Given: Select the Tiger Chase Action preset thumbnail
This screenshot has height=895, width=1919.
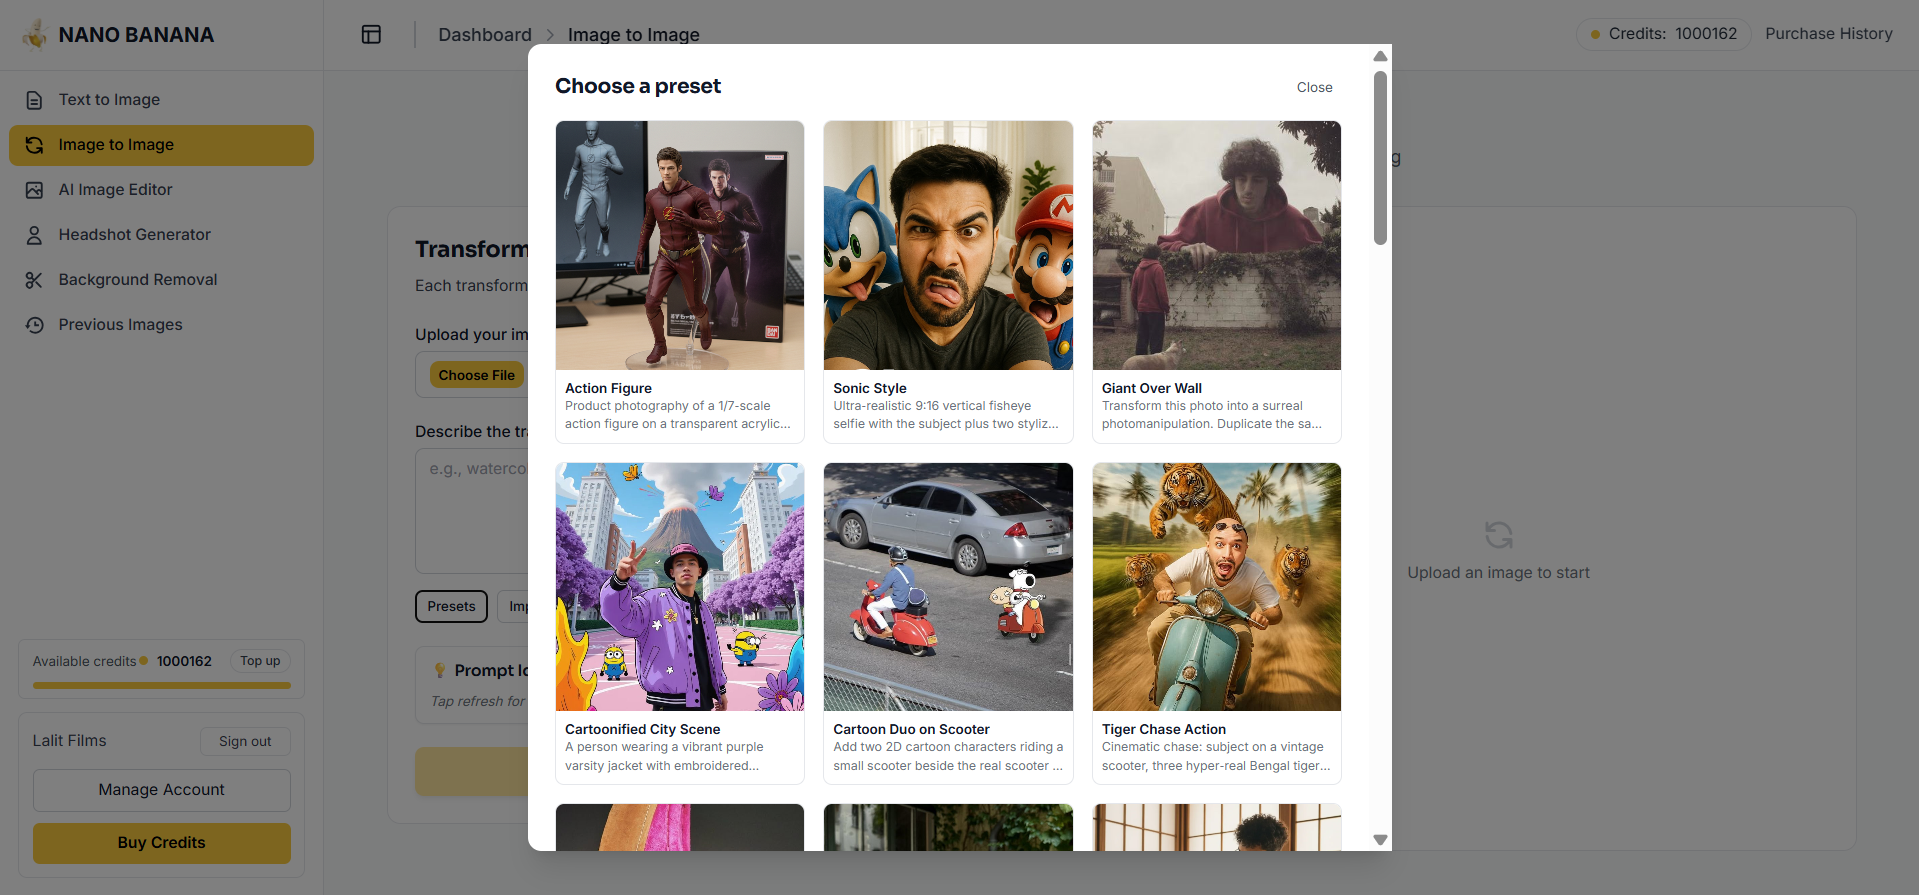Looking at the screenshot, I should pos(1216,587).
